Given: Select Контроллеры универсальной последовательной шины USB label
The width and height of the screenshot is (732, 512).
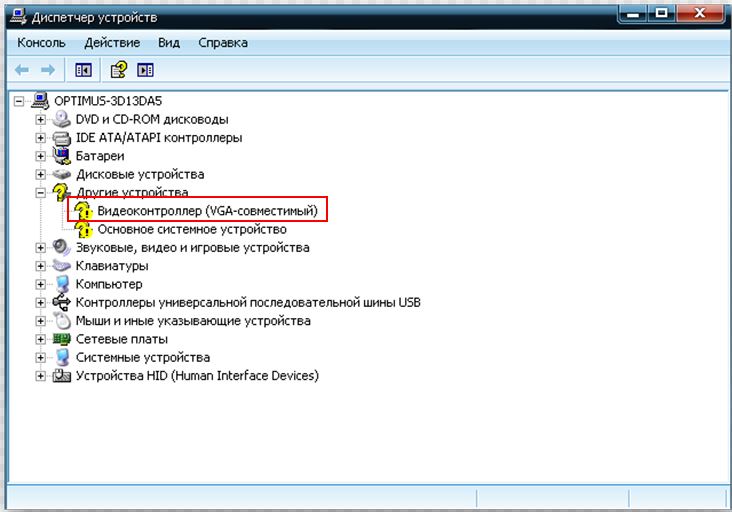Looking at the screenshot, I should point(248,302).
